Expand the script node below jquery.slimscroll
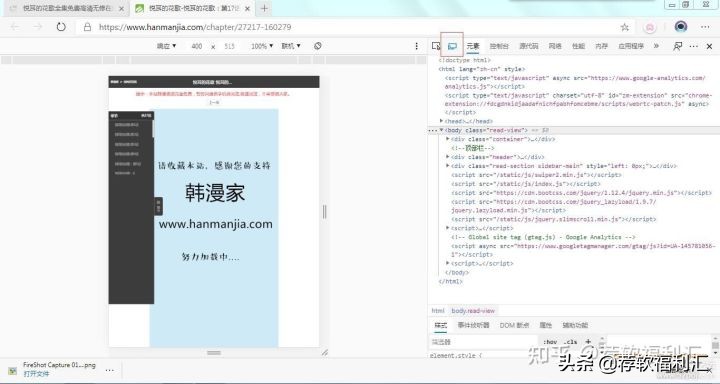The width and height of the screenshot is (720, 384). click(448, 228)
